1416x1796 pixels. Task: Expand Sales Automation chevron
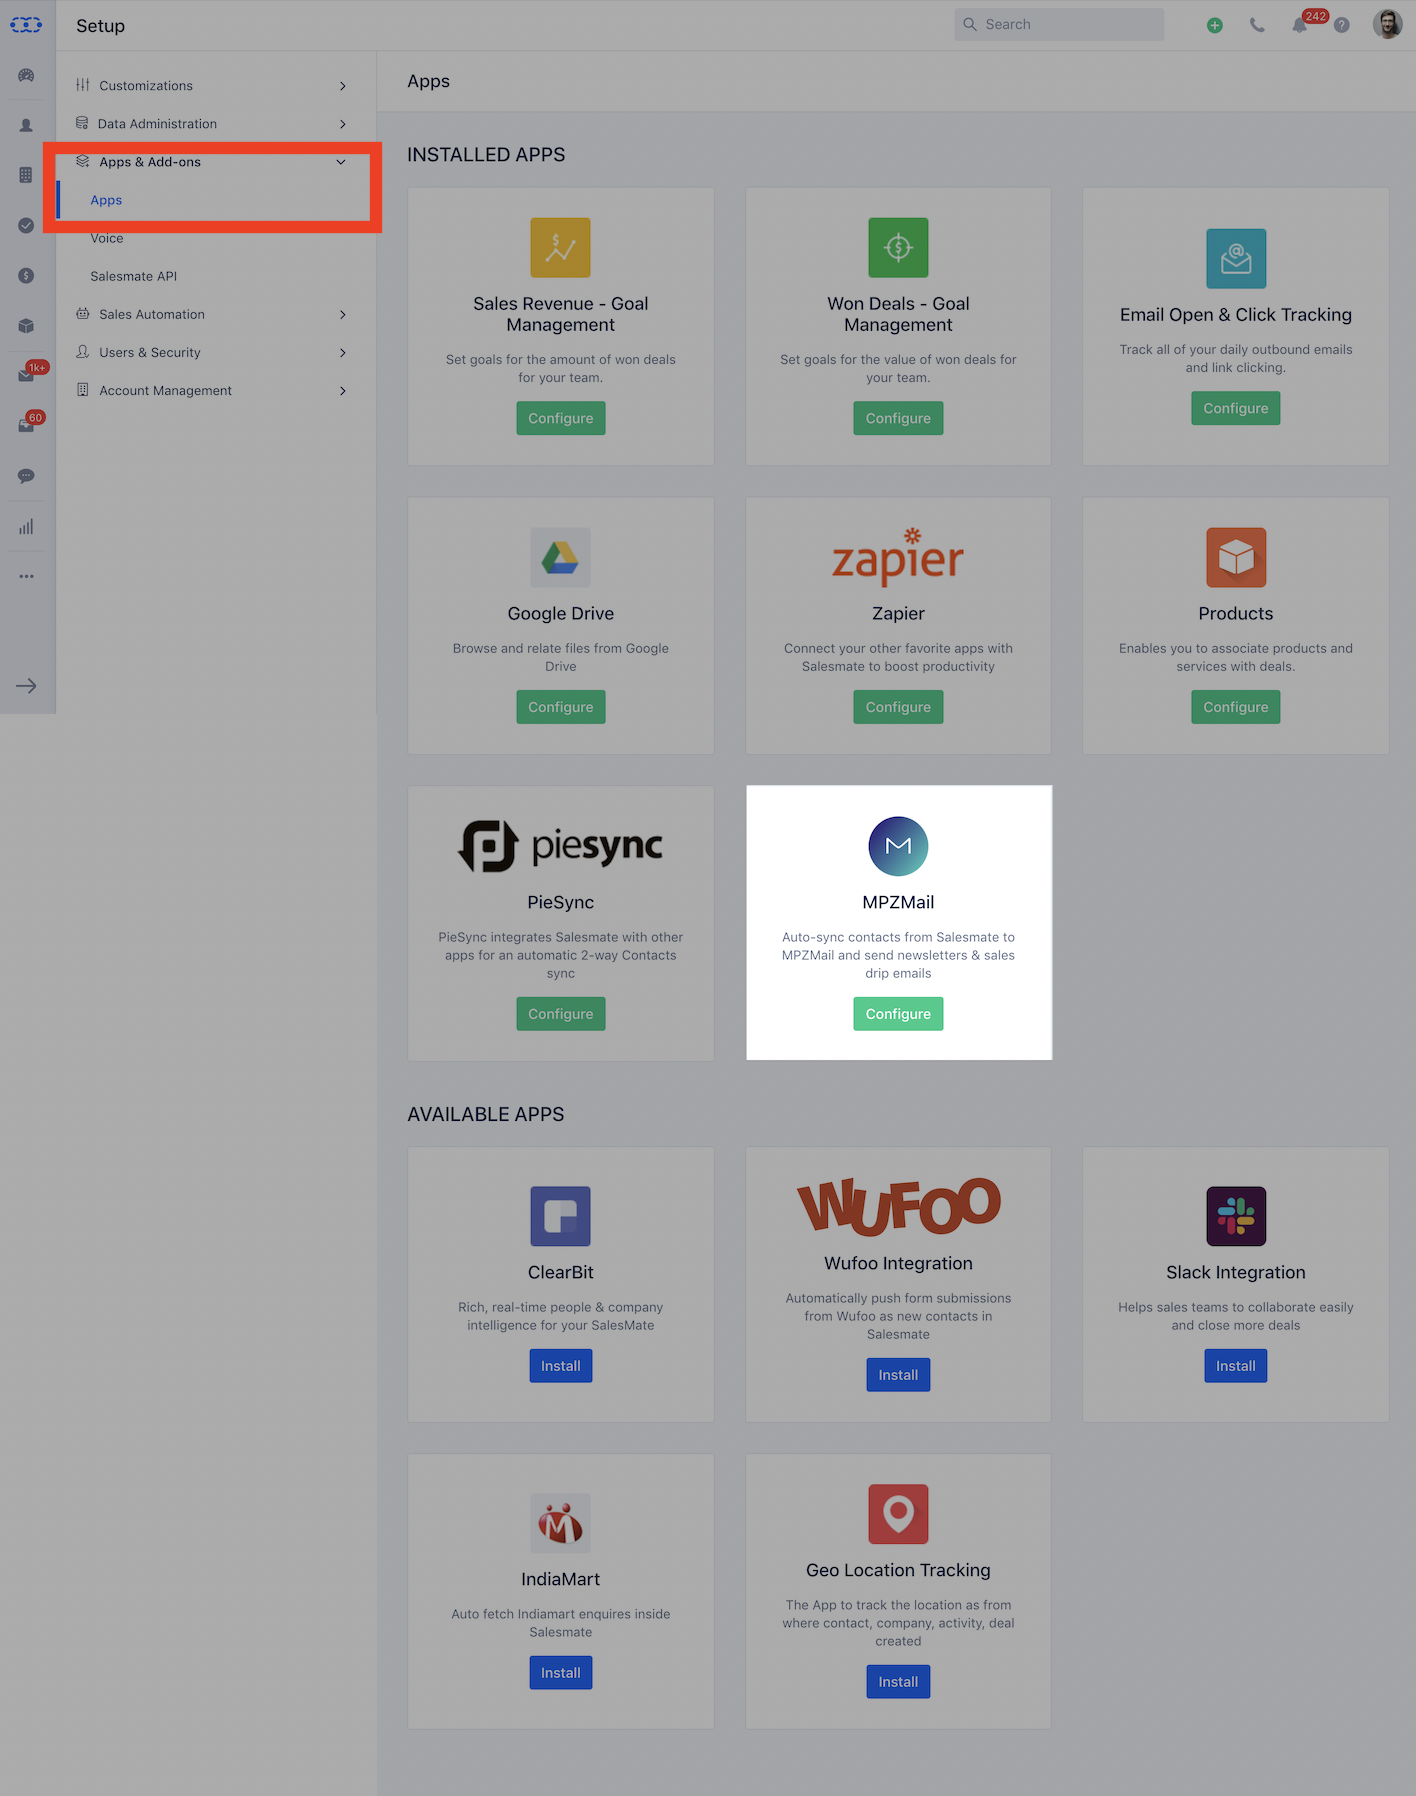tap(342, 315)
